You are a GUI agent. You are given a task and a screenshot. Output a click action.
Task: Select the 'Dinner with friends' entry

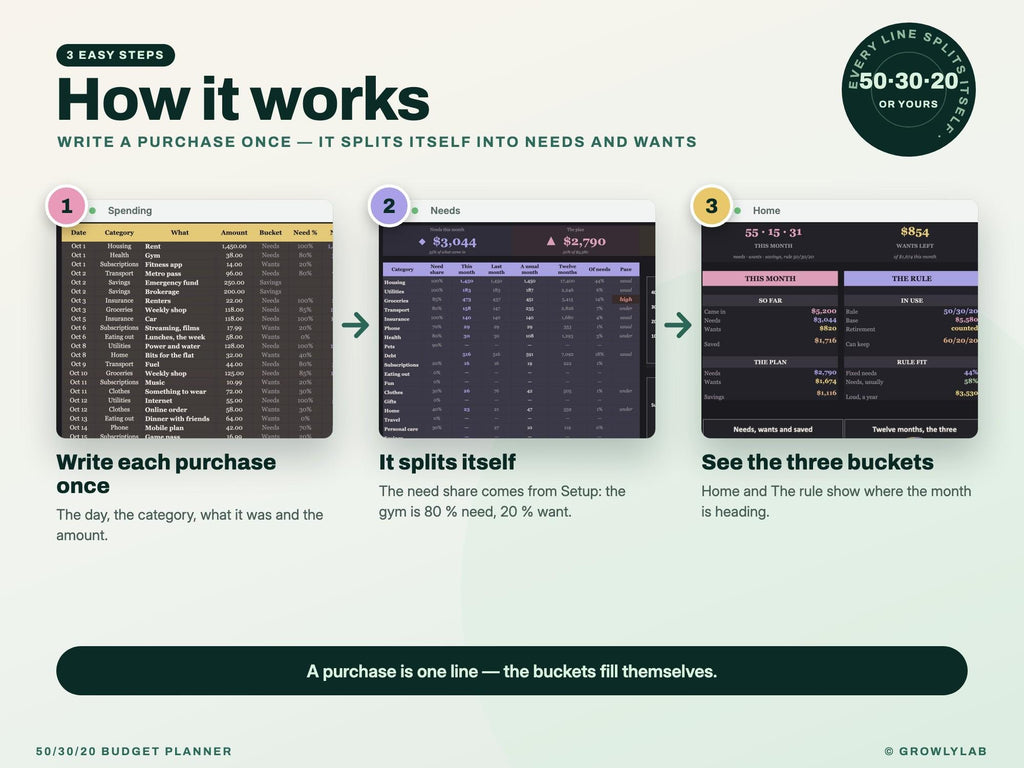pos(177,419)
